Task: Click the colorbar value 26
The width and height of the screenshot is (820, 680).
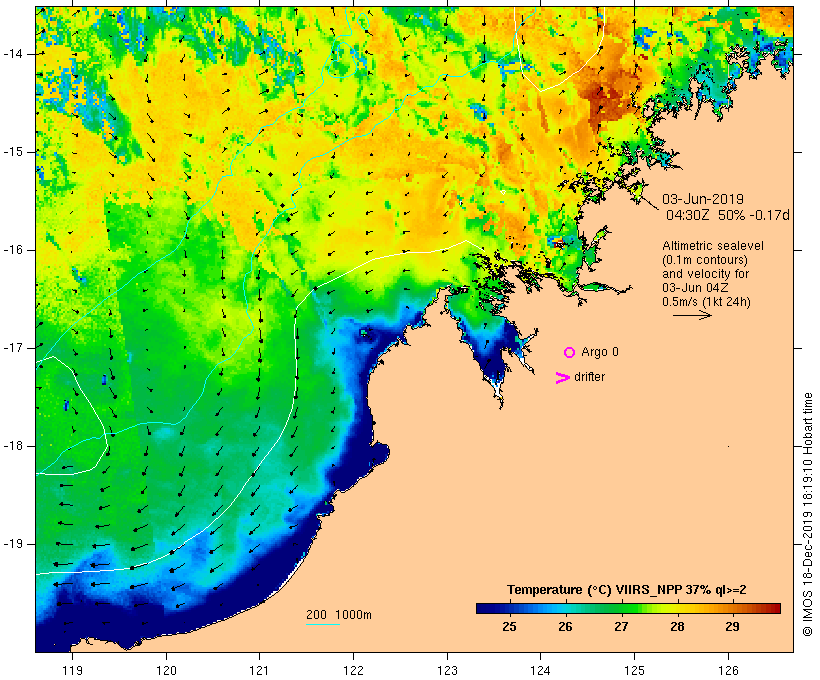Action: [x=565, y=627]
